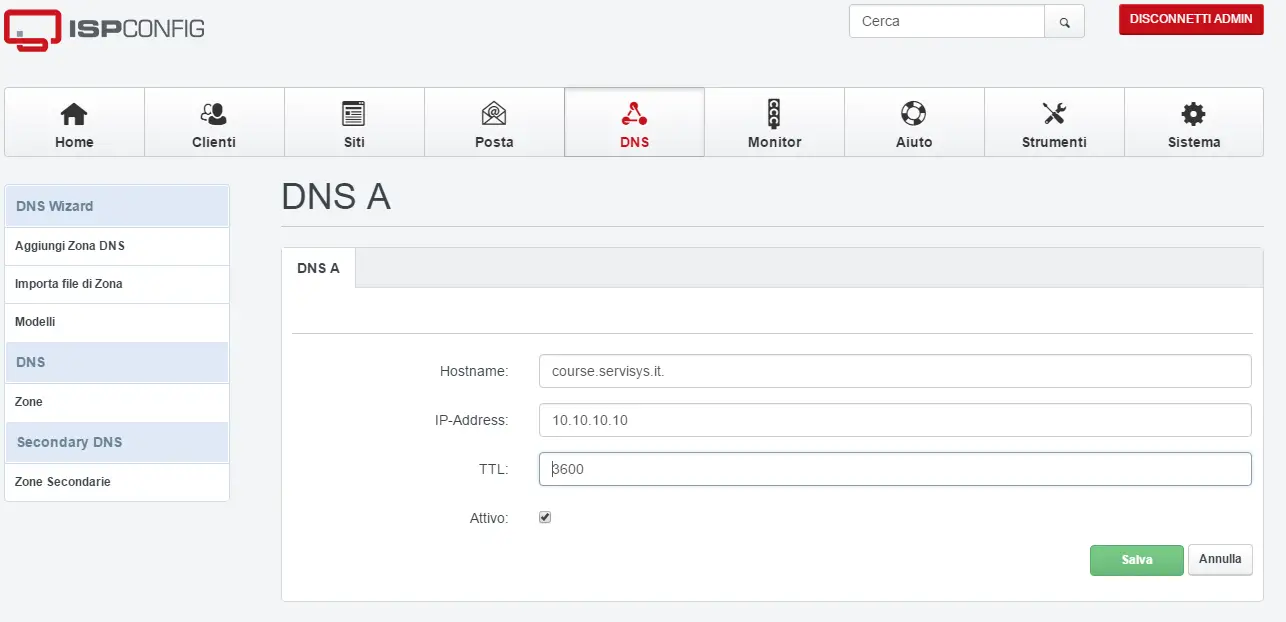Image resolution: width=1286 pixels, height=622 pixels.
Task: Click the DNS sidebar section header
Action: 117,362
